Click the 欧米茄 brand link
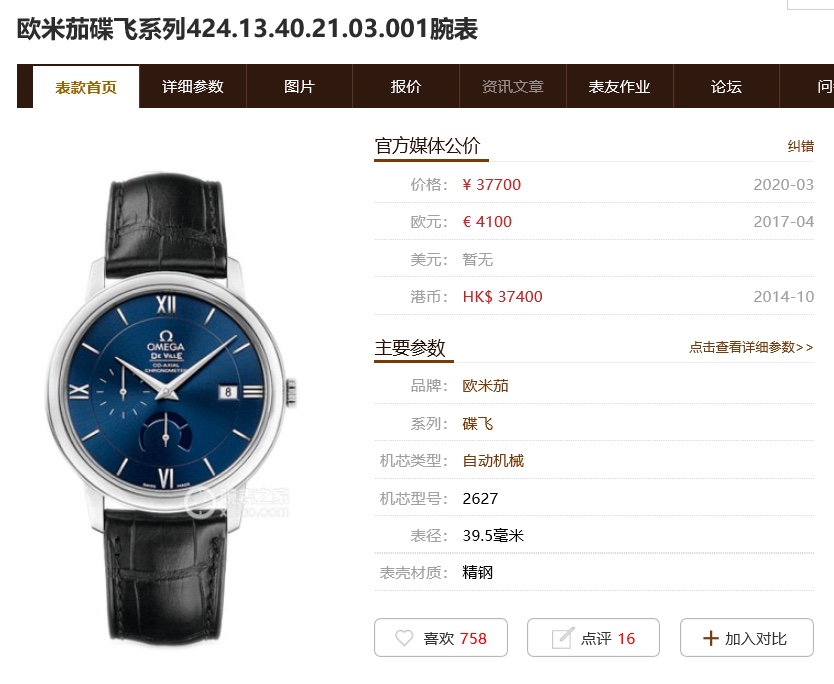Image resolution: width=834 pixels, height=684 pixels. point(485,386)
